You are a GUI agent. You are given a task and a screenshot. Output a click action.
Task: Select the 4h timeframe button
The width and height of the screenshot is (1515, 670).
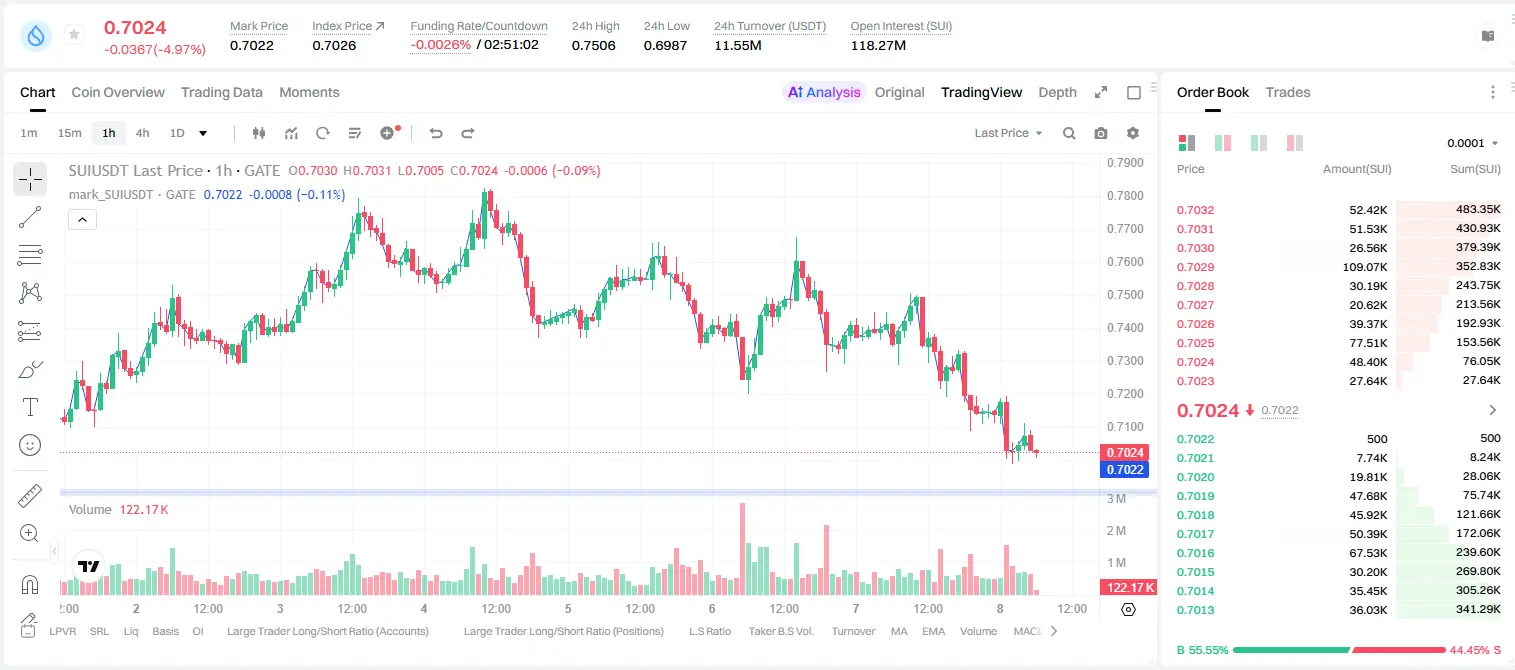142,133
